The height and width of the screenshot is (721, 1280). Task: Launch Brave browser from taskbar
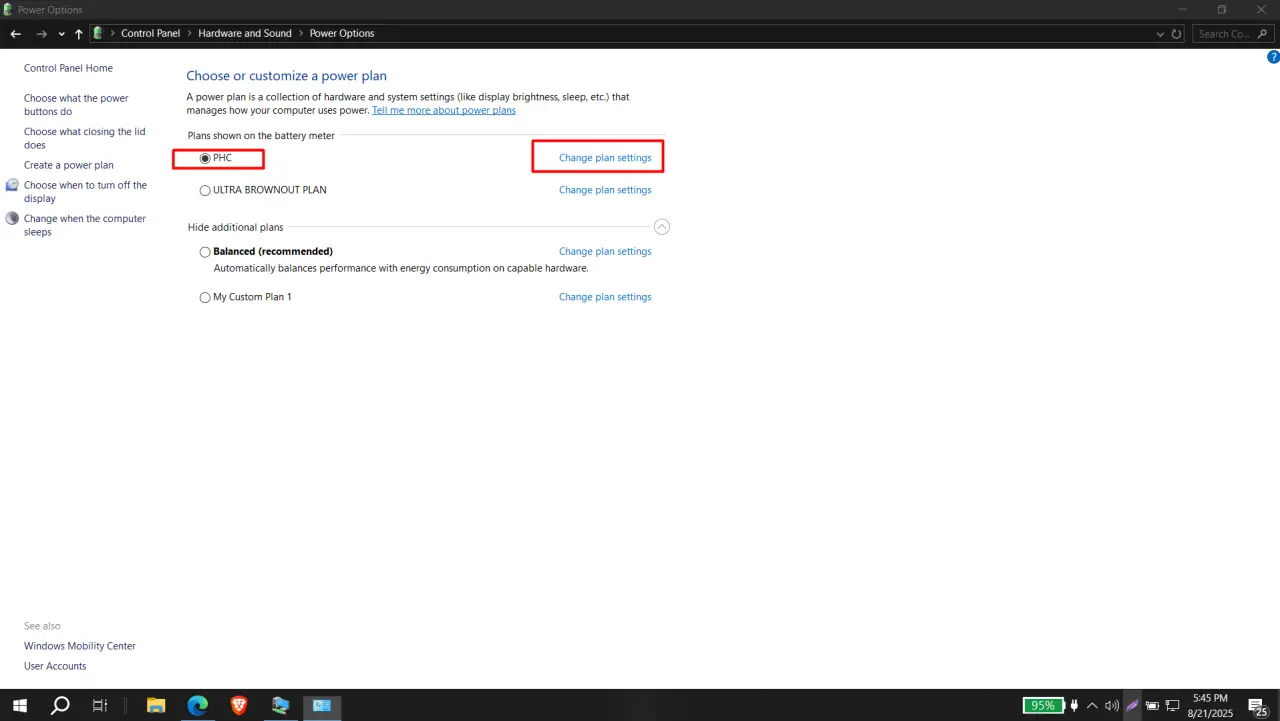(239, 705)
